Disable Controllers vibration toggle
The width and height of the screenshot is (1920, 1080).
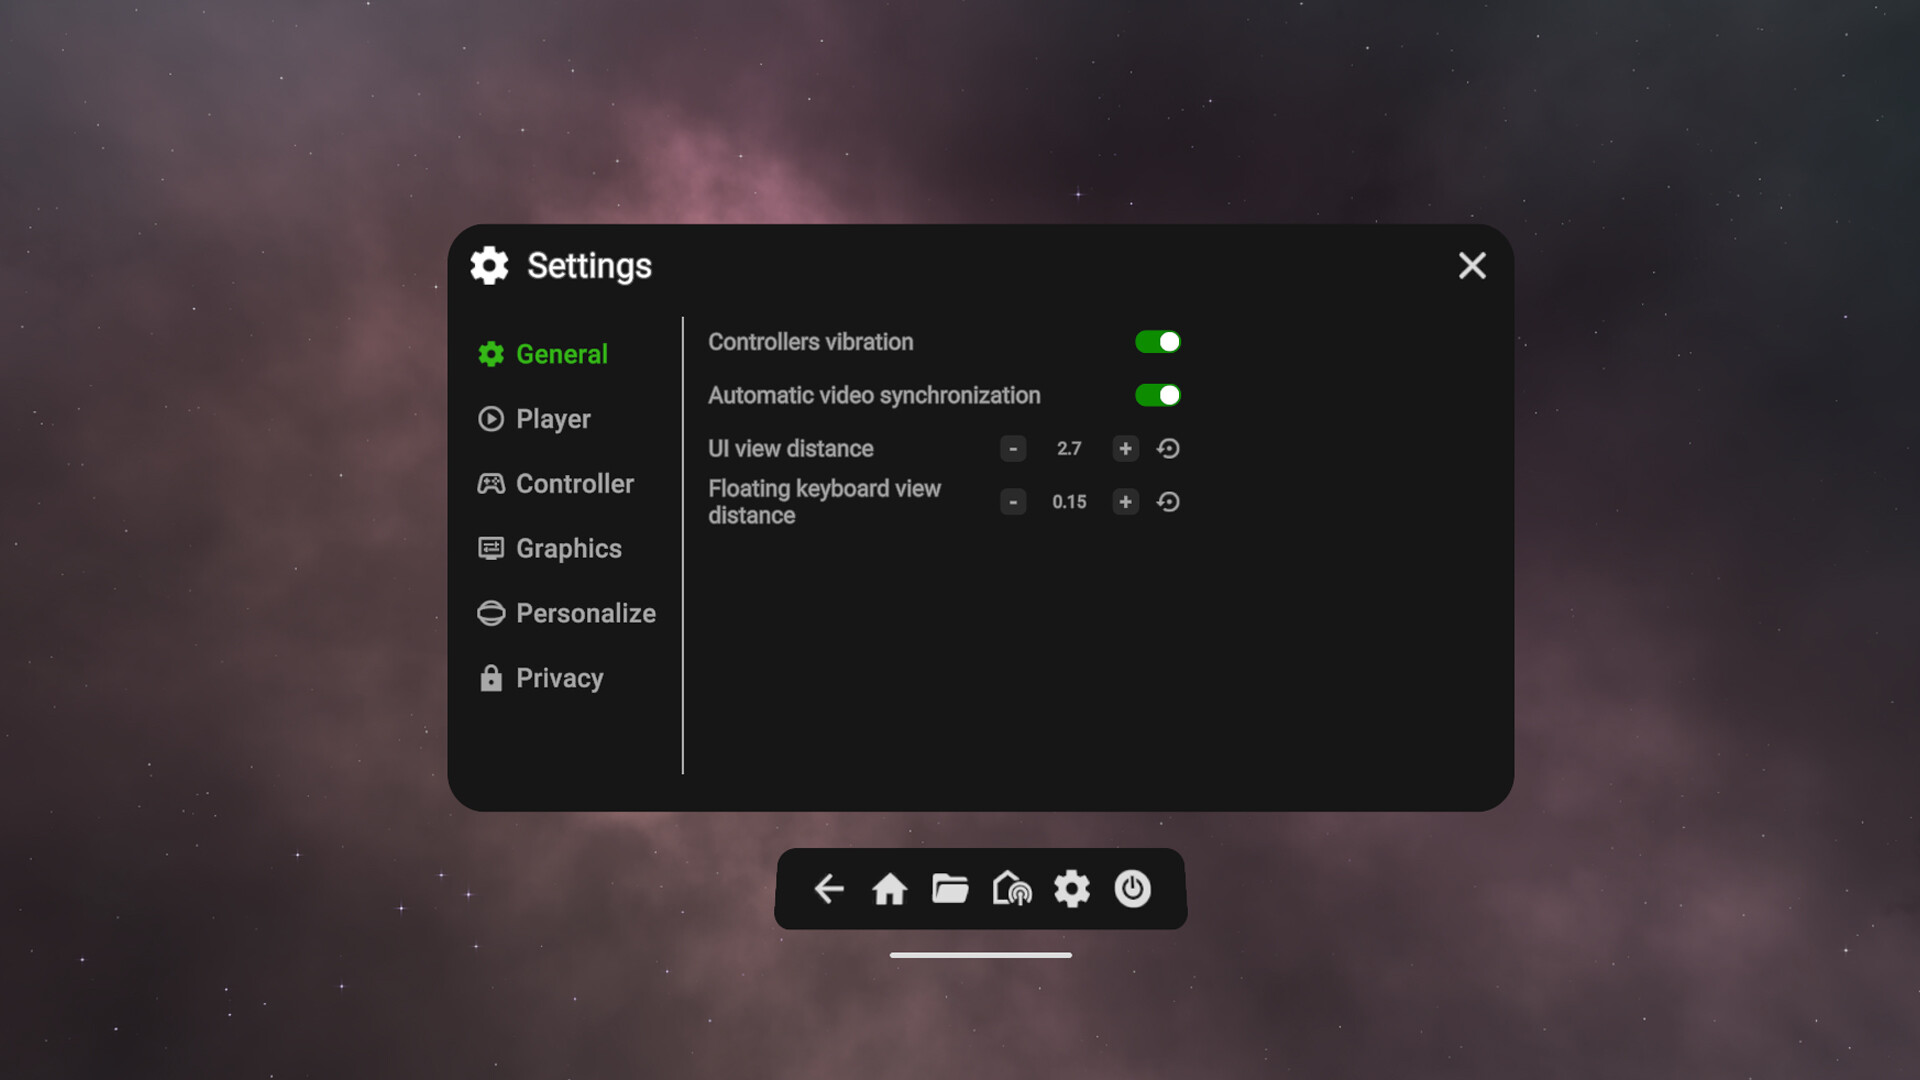pyautogui.click(x=1157, y=342)
